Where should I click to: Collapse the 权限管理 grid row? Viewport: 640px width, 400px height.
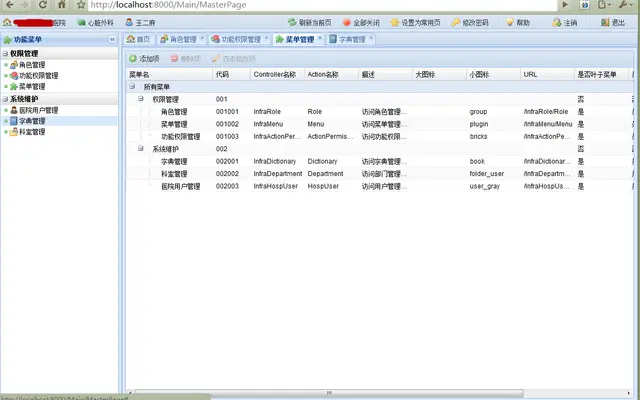pyautogui.click(x=141, y=99)
